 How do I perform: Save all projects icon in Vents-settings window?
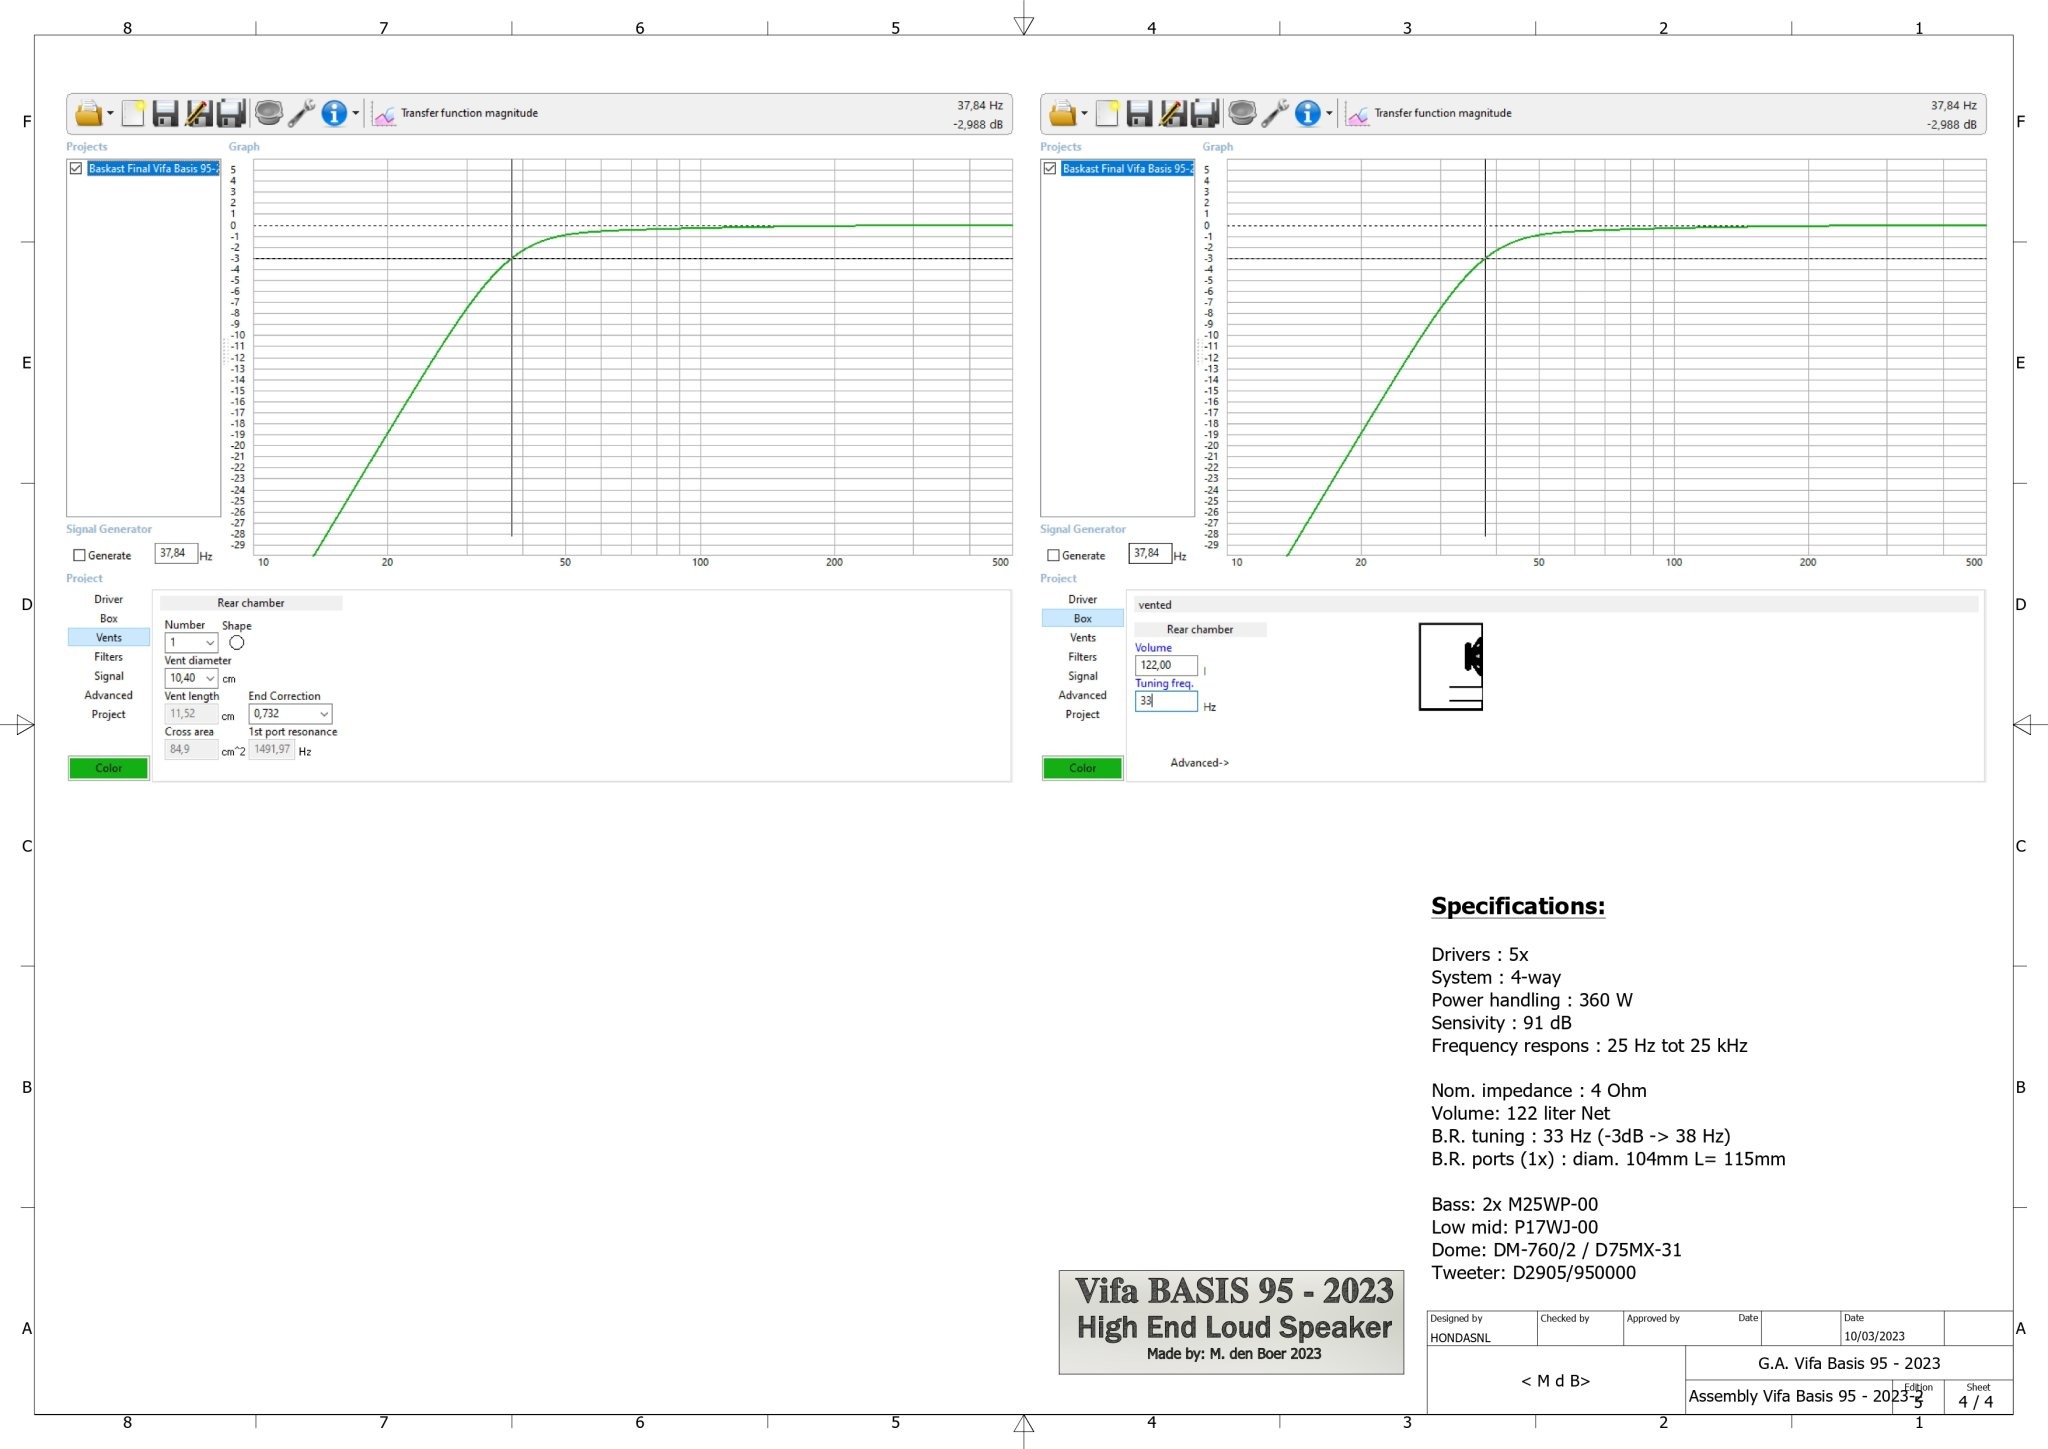(x=231, y=113)
